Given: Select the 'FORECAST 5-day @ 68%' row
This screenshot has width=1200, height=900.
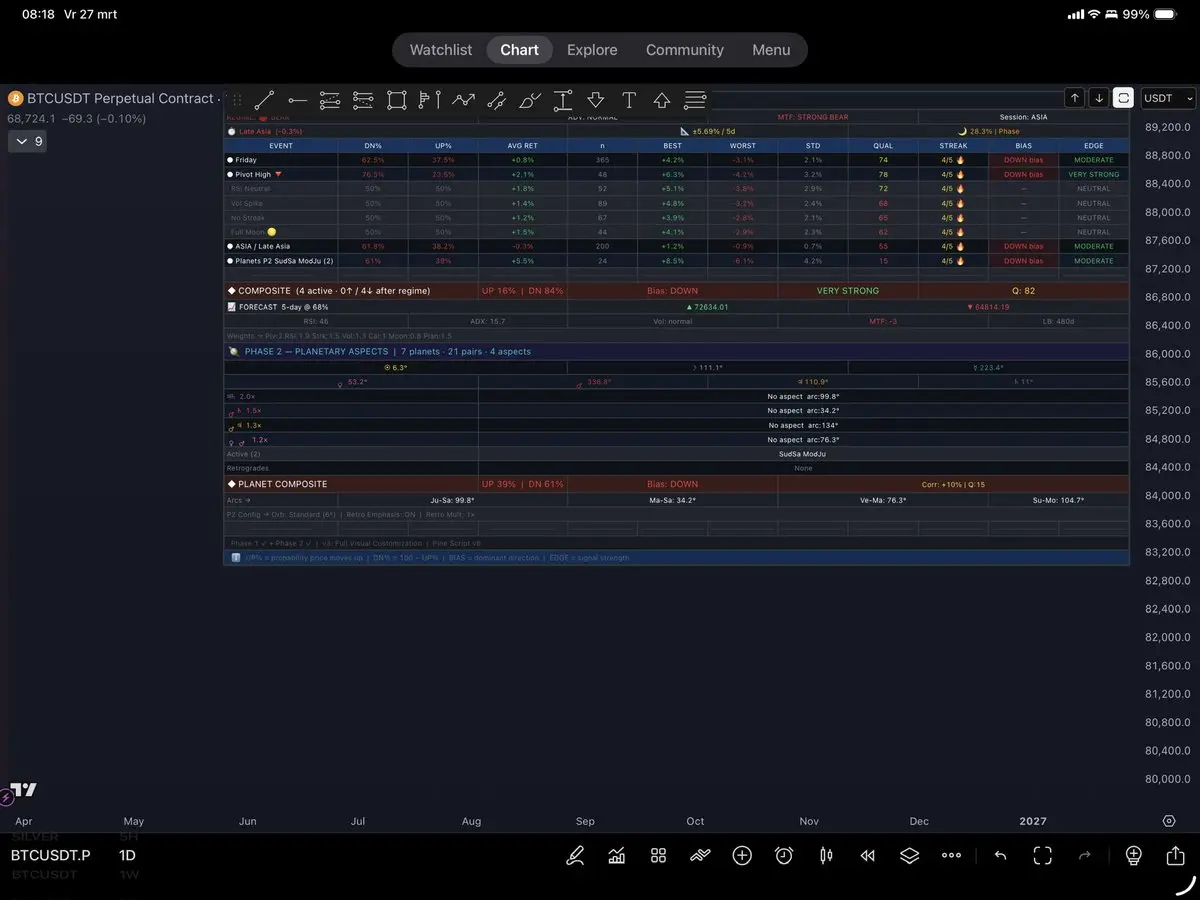Looking at the screenshot, I should [676, 307].
